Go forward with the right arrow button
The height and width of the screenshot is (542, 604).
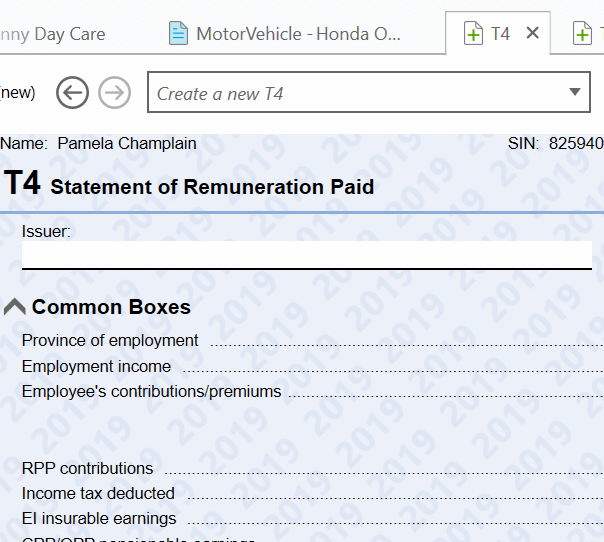click(114, 92)
